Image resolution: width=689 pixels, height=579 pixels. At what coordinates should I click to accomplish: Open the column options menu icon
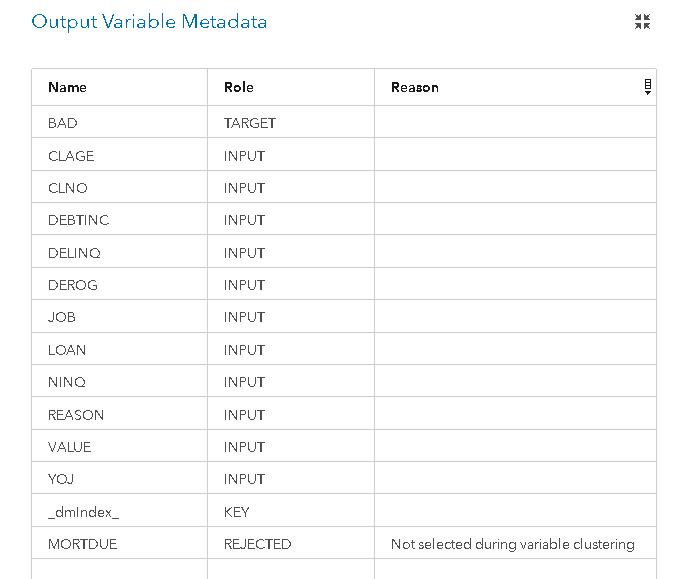tap(648, 87)
